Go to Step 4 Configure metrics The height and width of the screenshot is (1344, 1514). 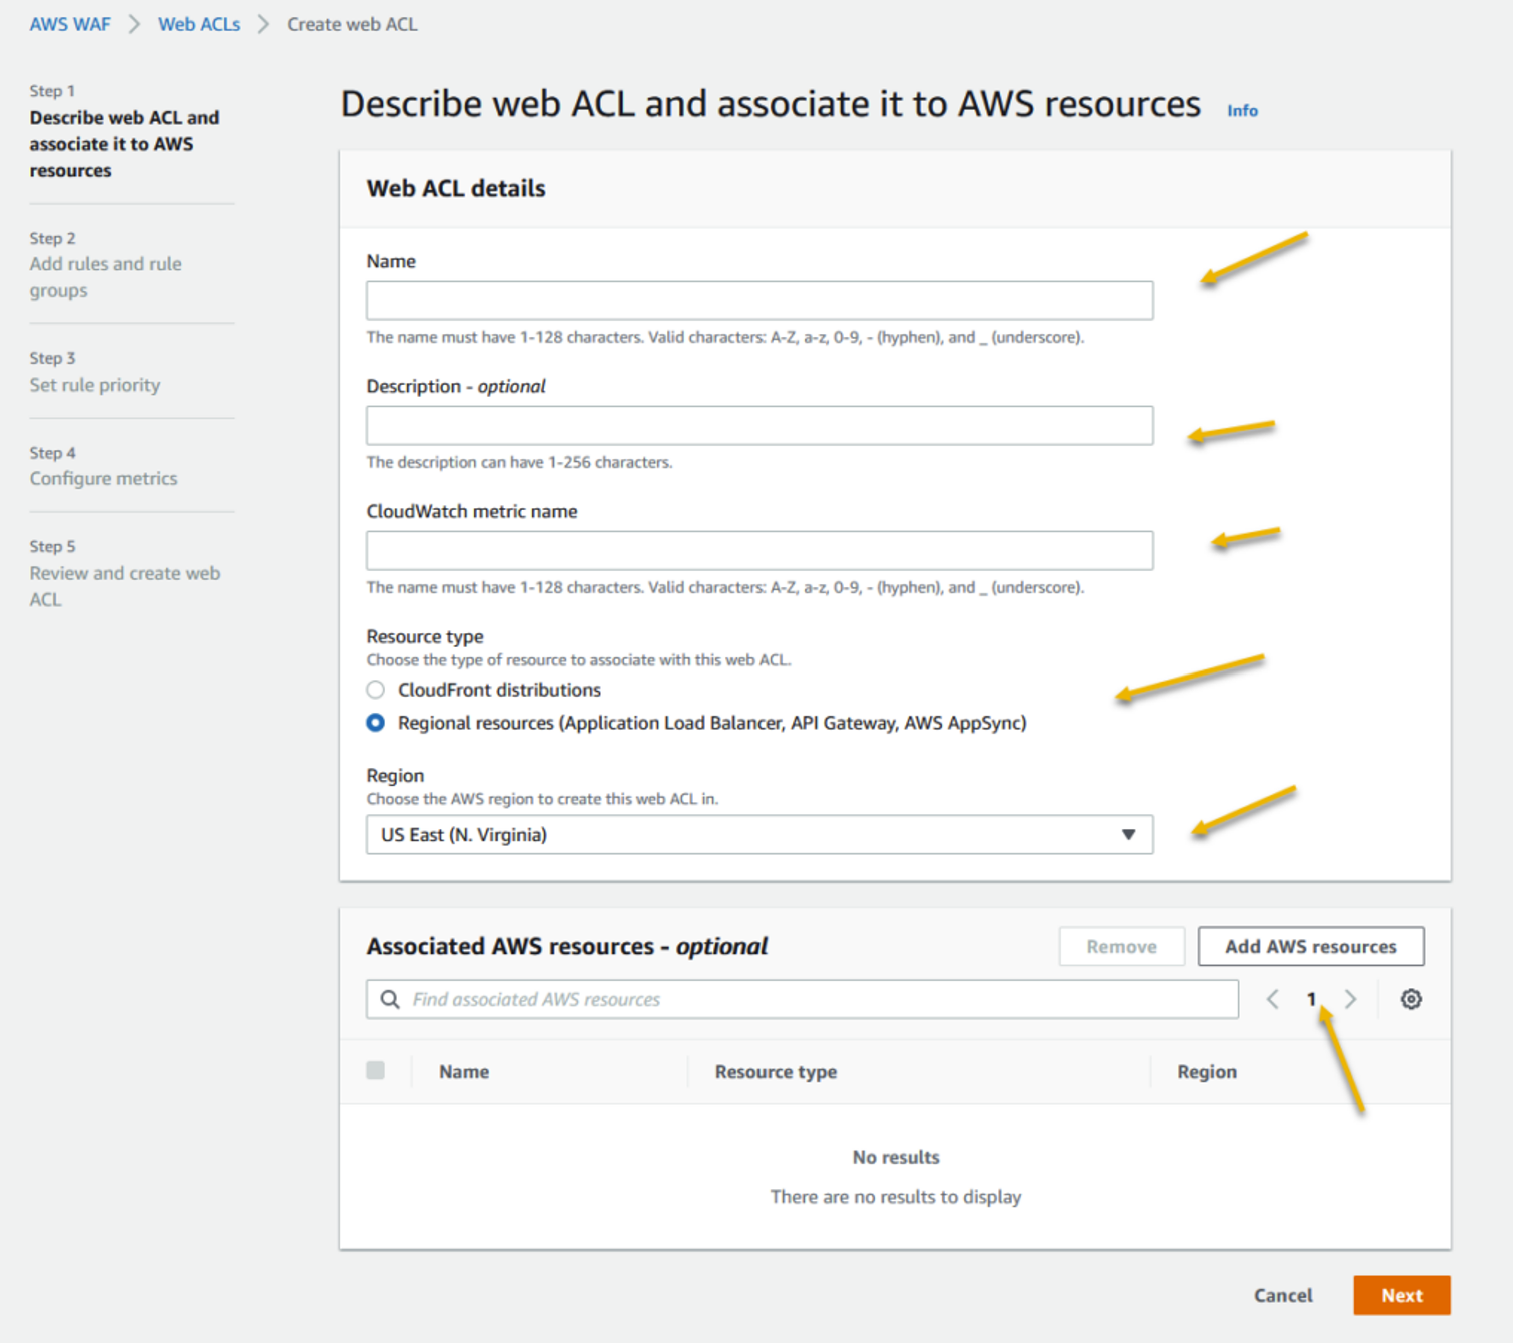[x=104, y=479]
